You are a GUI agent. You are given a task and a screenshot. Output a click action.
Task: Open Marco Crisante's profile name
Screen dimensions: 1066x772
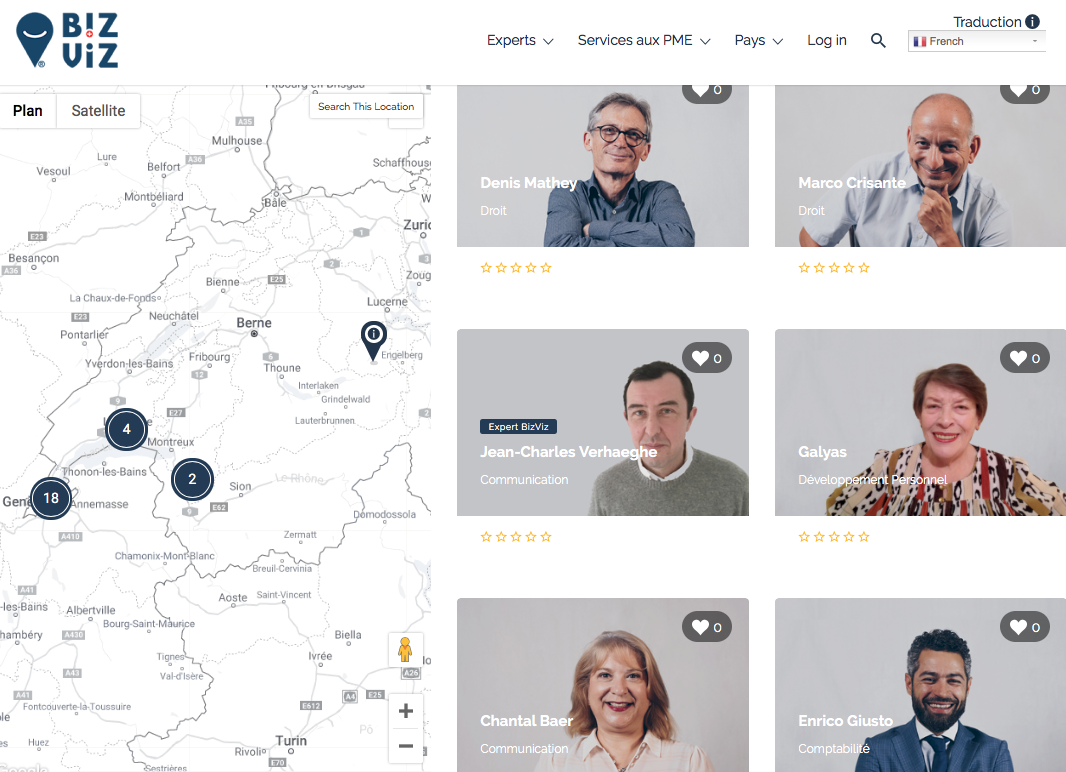click(x=852, y=183)
